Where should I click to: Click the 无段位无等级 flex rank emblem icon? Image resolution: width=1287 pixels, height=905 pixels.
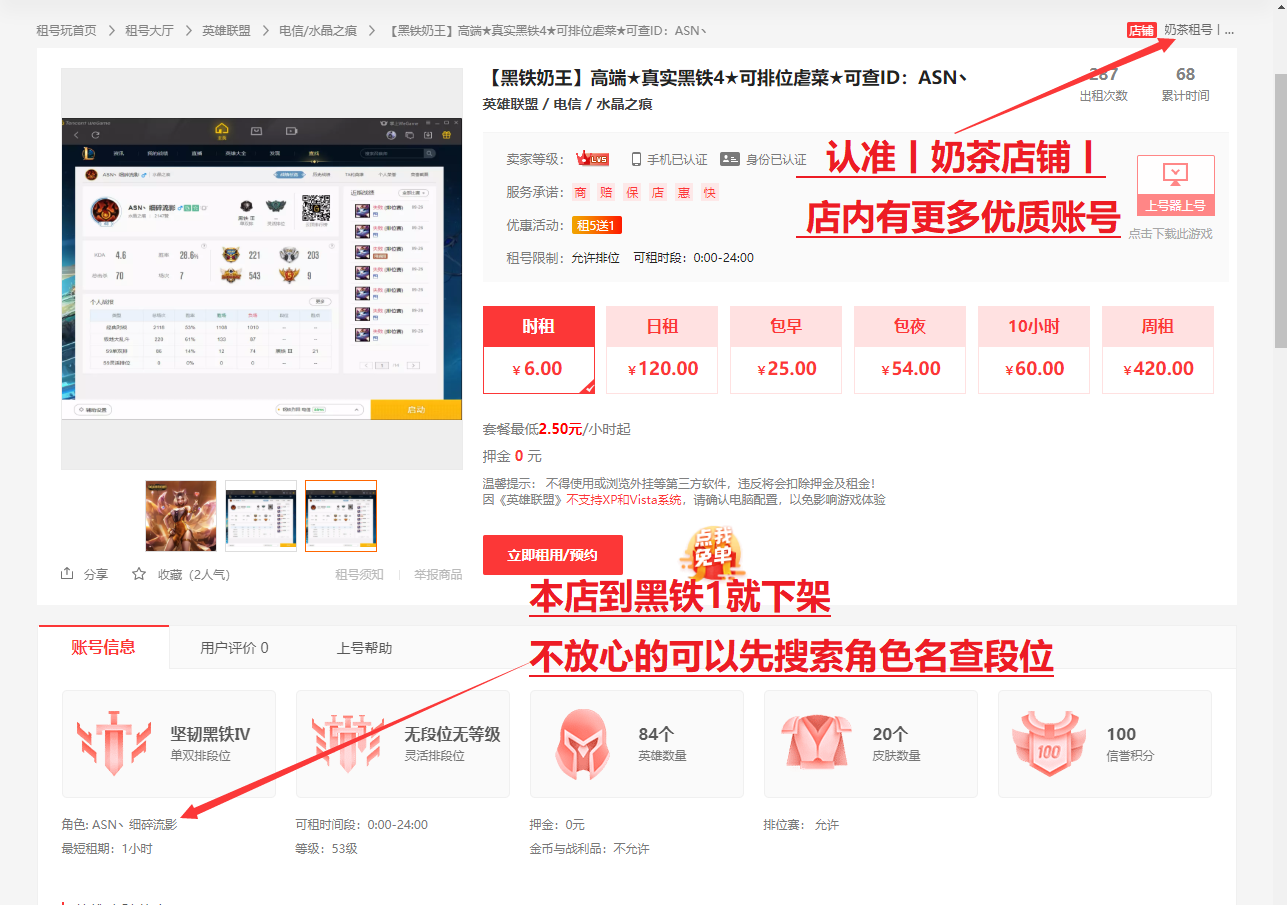point(347,743)
